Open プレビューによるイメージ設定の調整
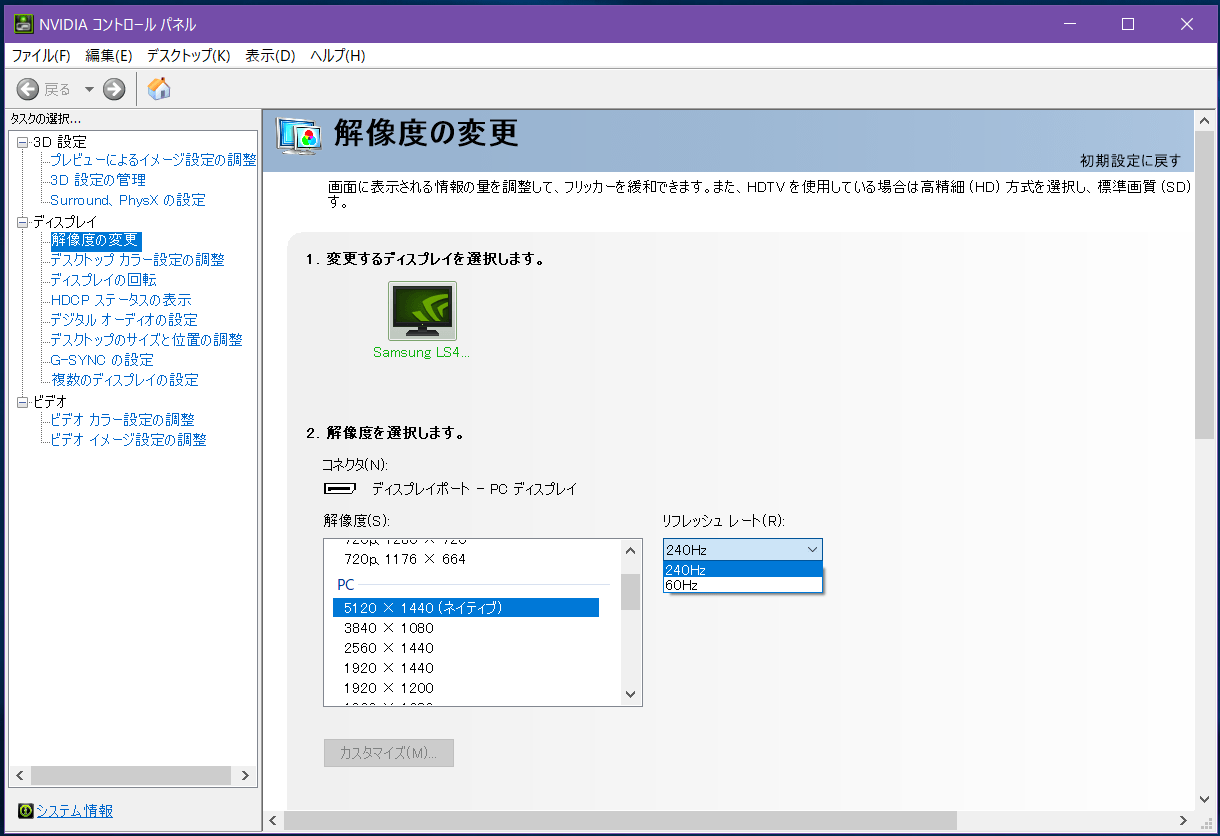The image size is (1220, 836). point(153,160)
